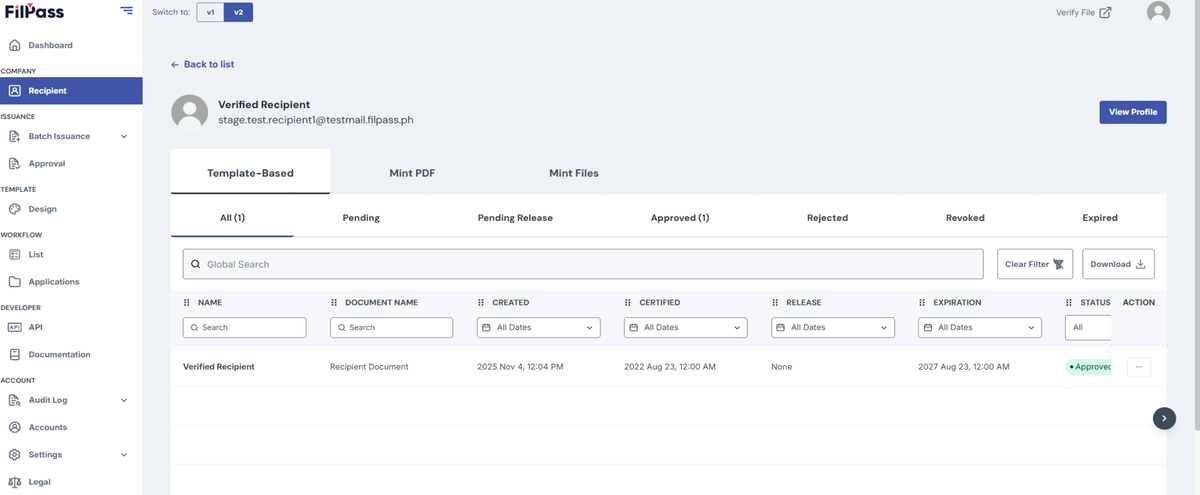Click the Approved status badge

point(1089,367)
